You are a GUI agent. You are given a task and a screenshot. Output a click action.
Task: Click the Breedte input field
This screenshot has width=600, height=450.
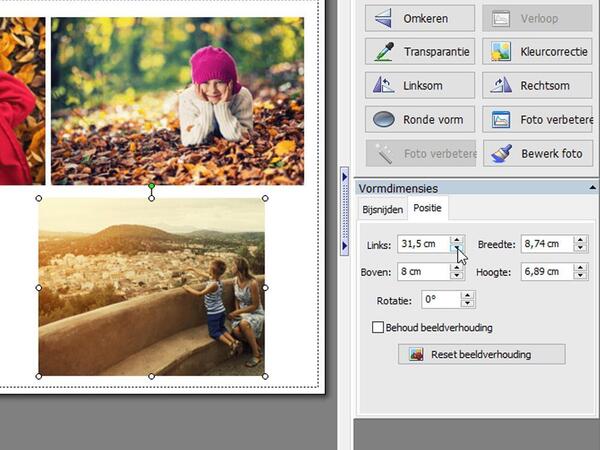click(x=546, y=244)
